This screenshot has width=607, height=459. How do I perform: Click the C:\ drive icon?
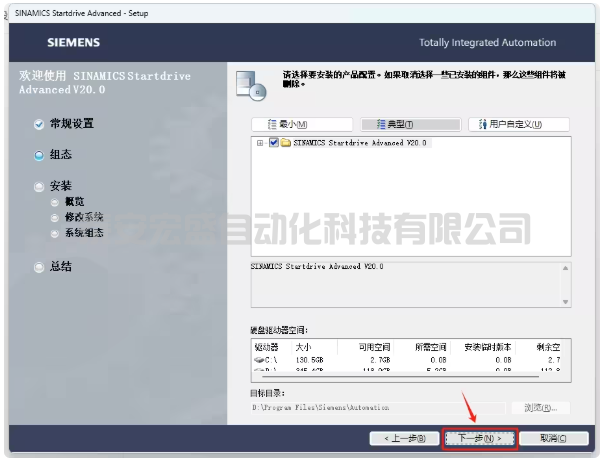click(x=259, y=358)
